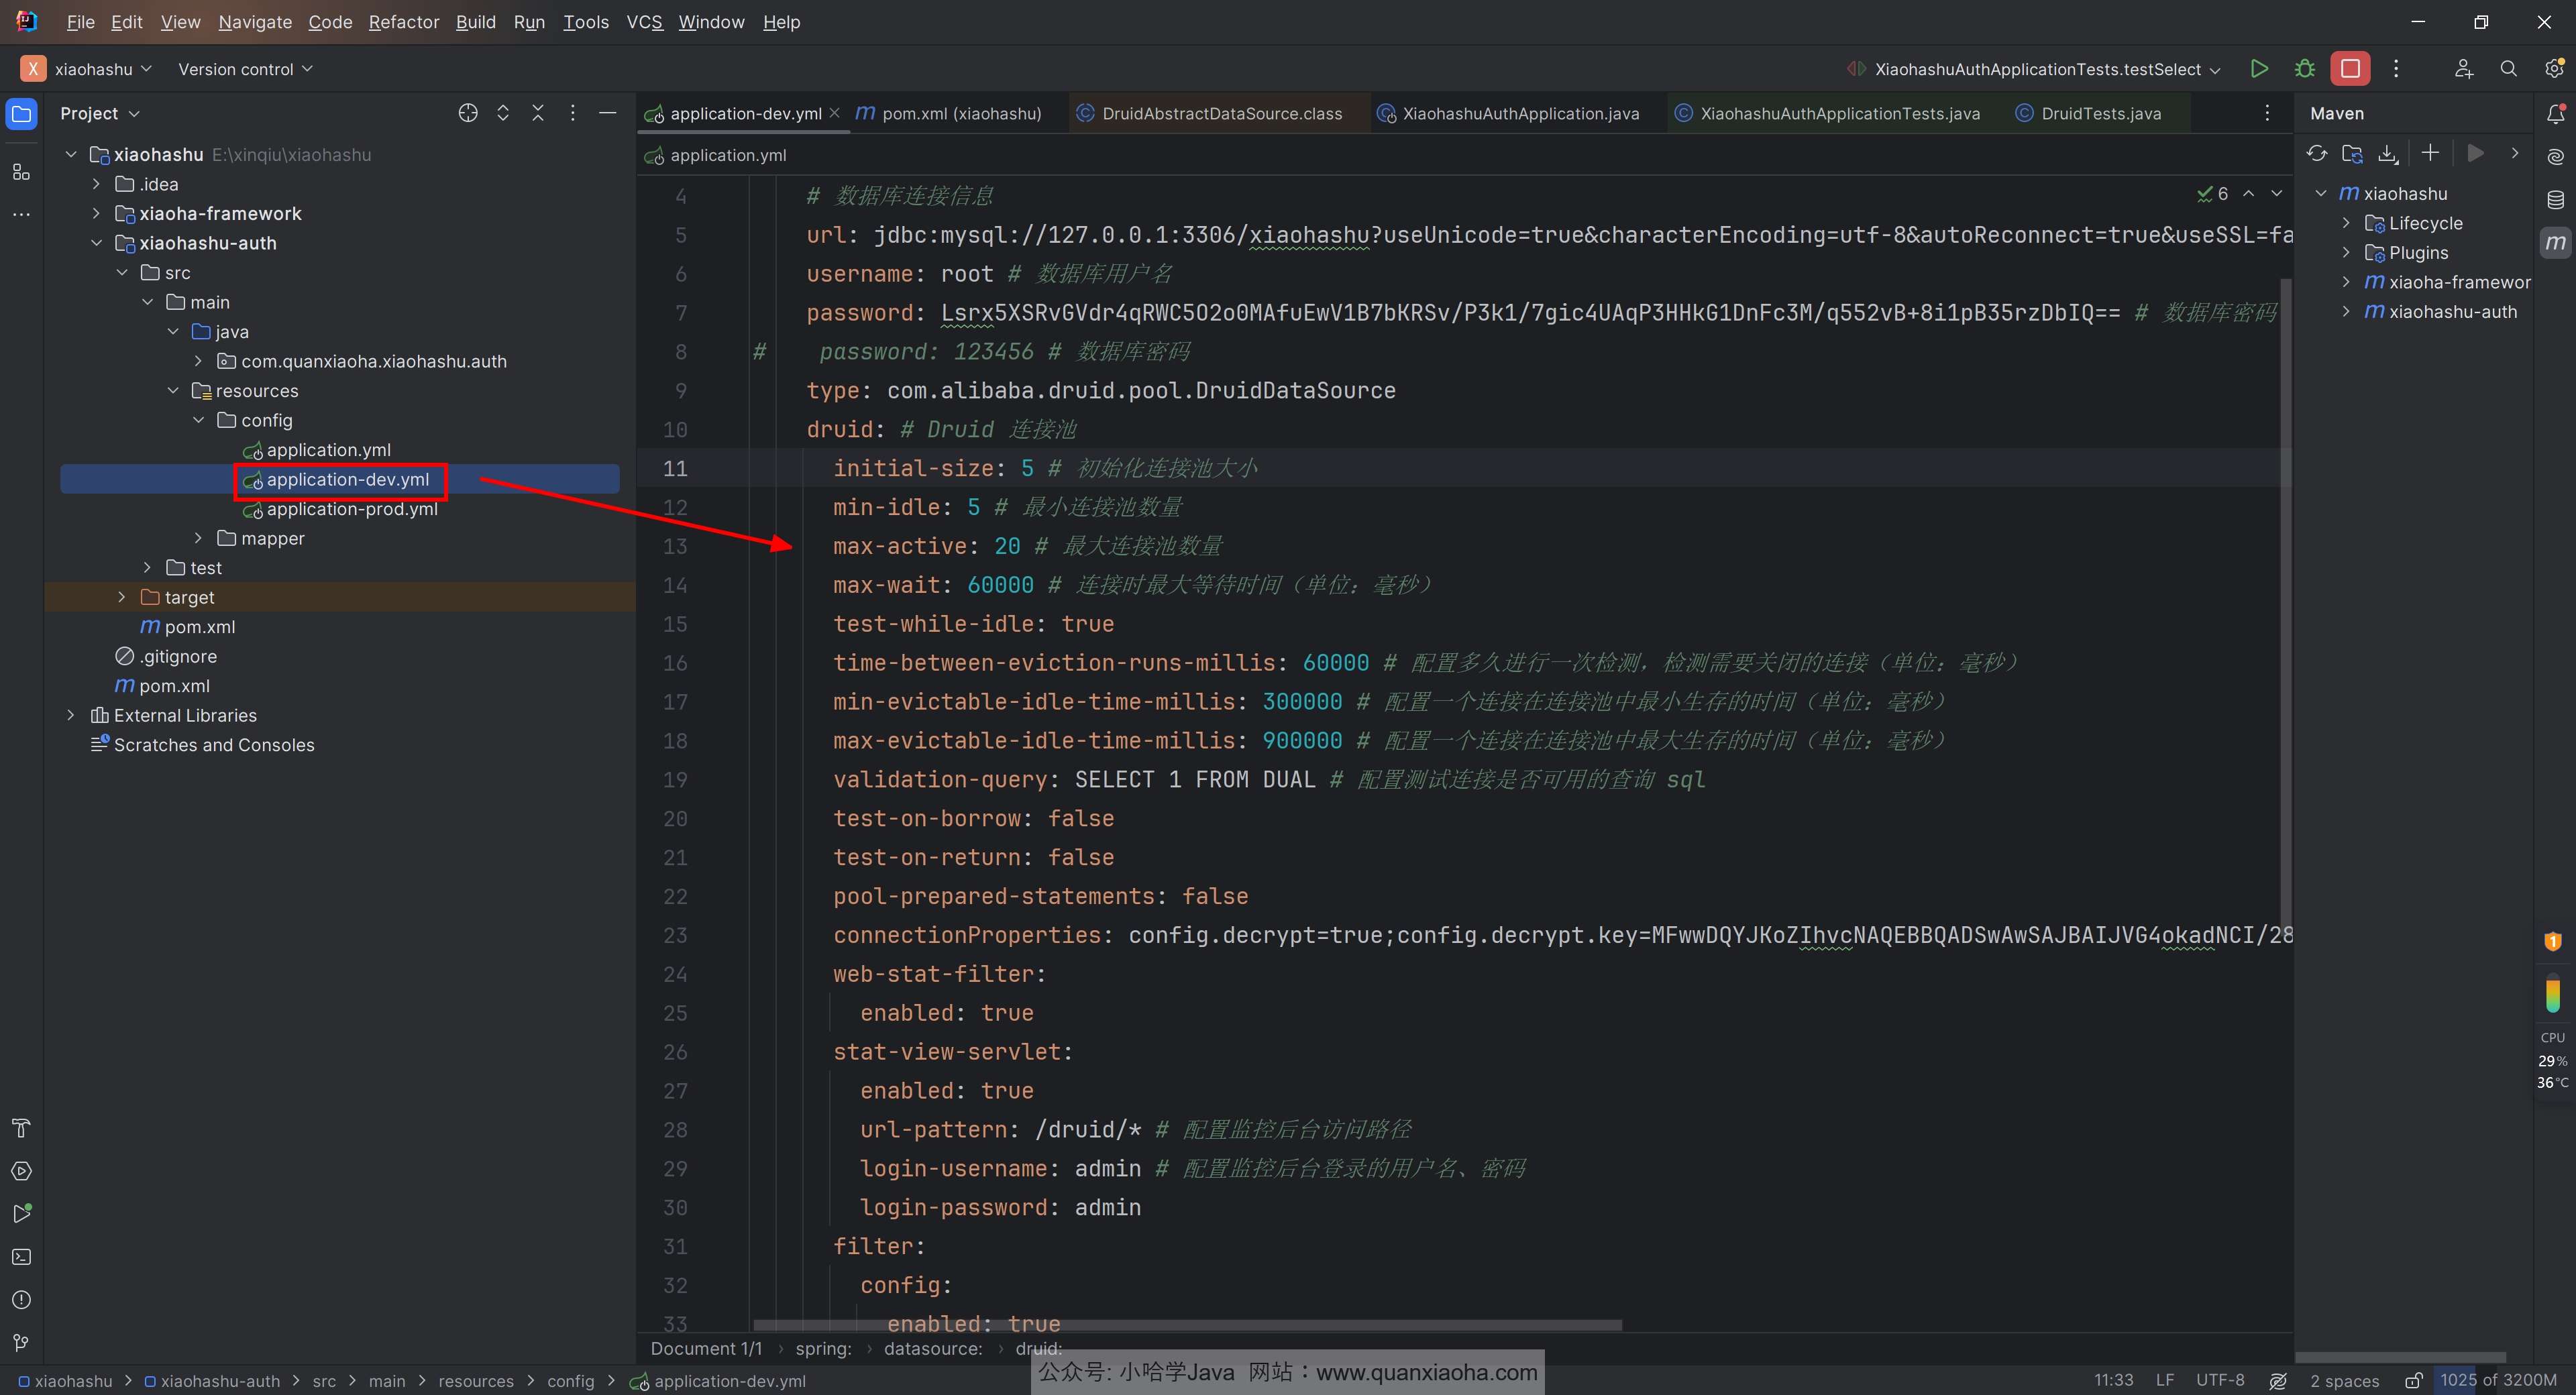Toggle the Maven tool window button
The image size is (2576, 1395).
[x=2555, y=242]
